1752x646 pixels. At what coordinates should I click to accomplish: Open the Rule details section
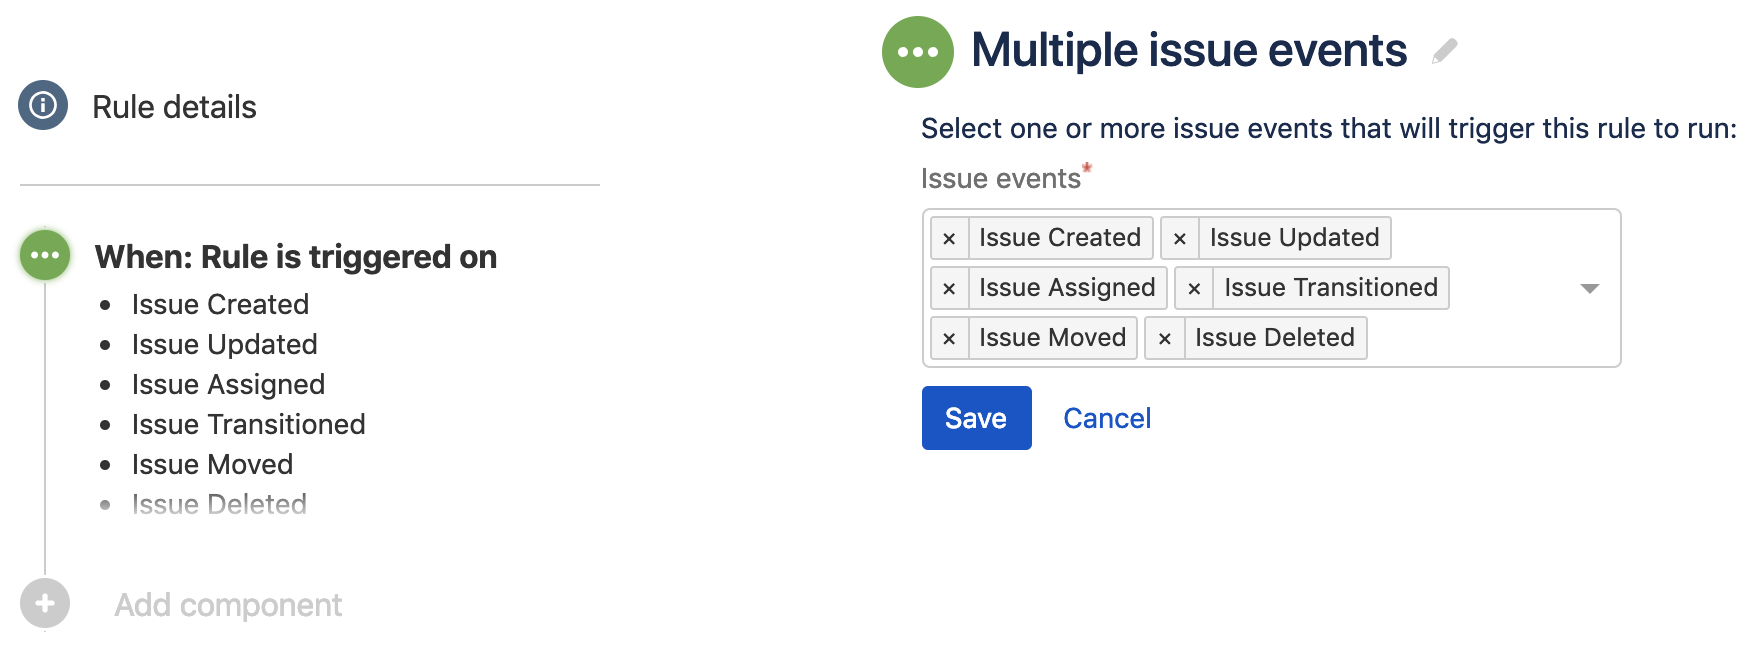click(174, 107)
